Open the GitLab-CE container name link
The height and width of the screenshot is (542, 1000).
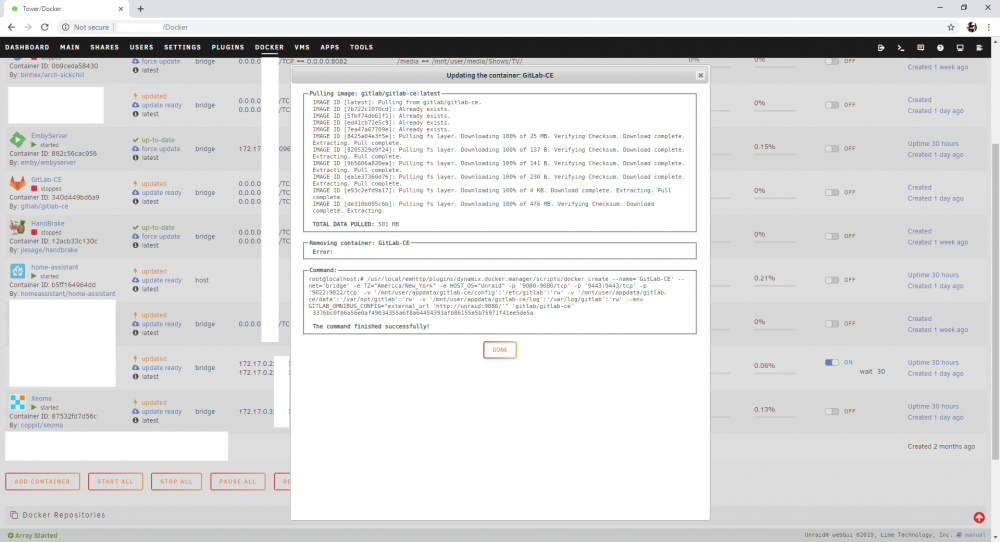[x=47, y=180]
